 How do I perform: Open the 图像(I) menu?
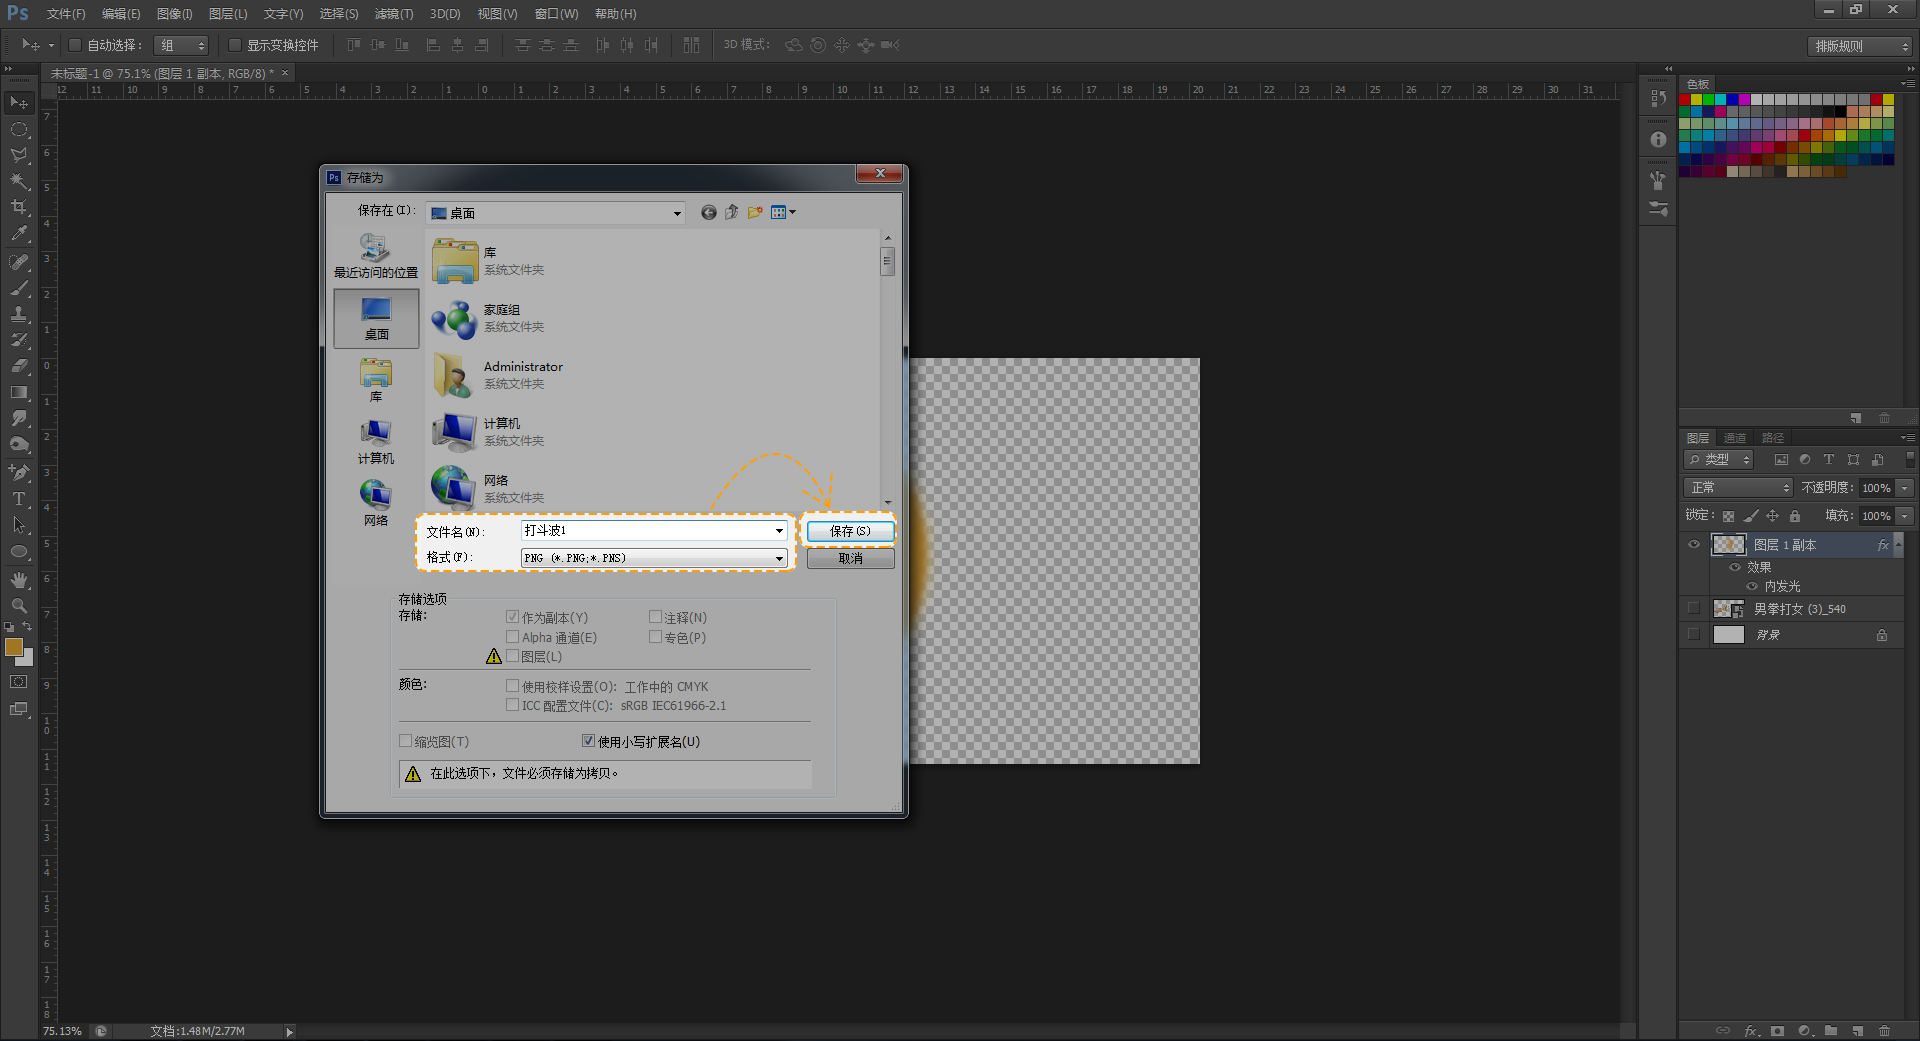pos(175,14)
